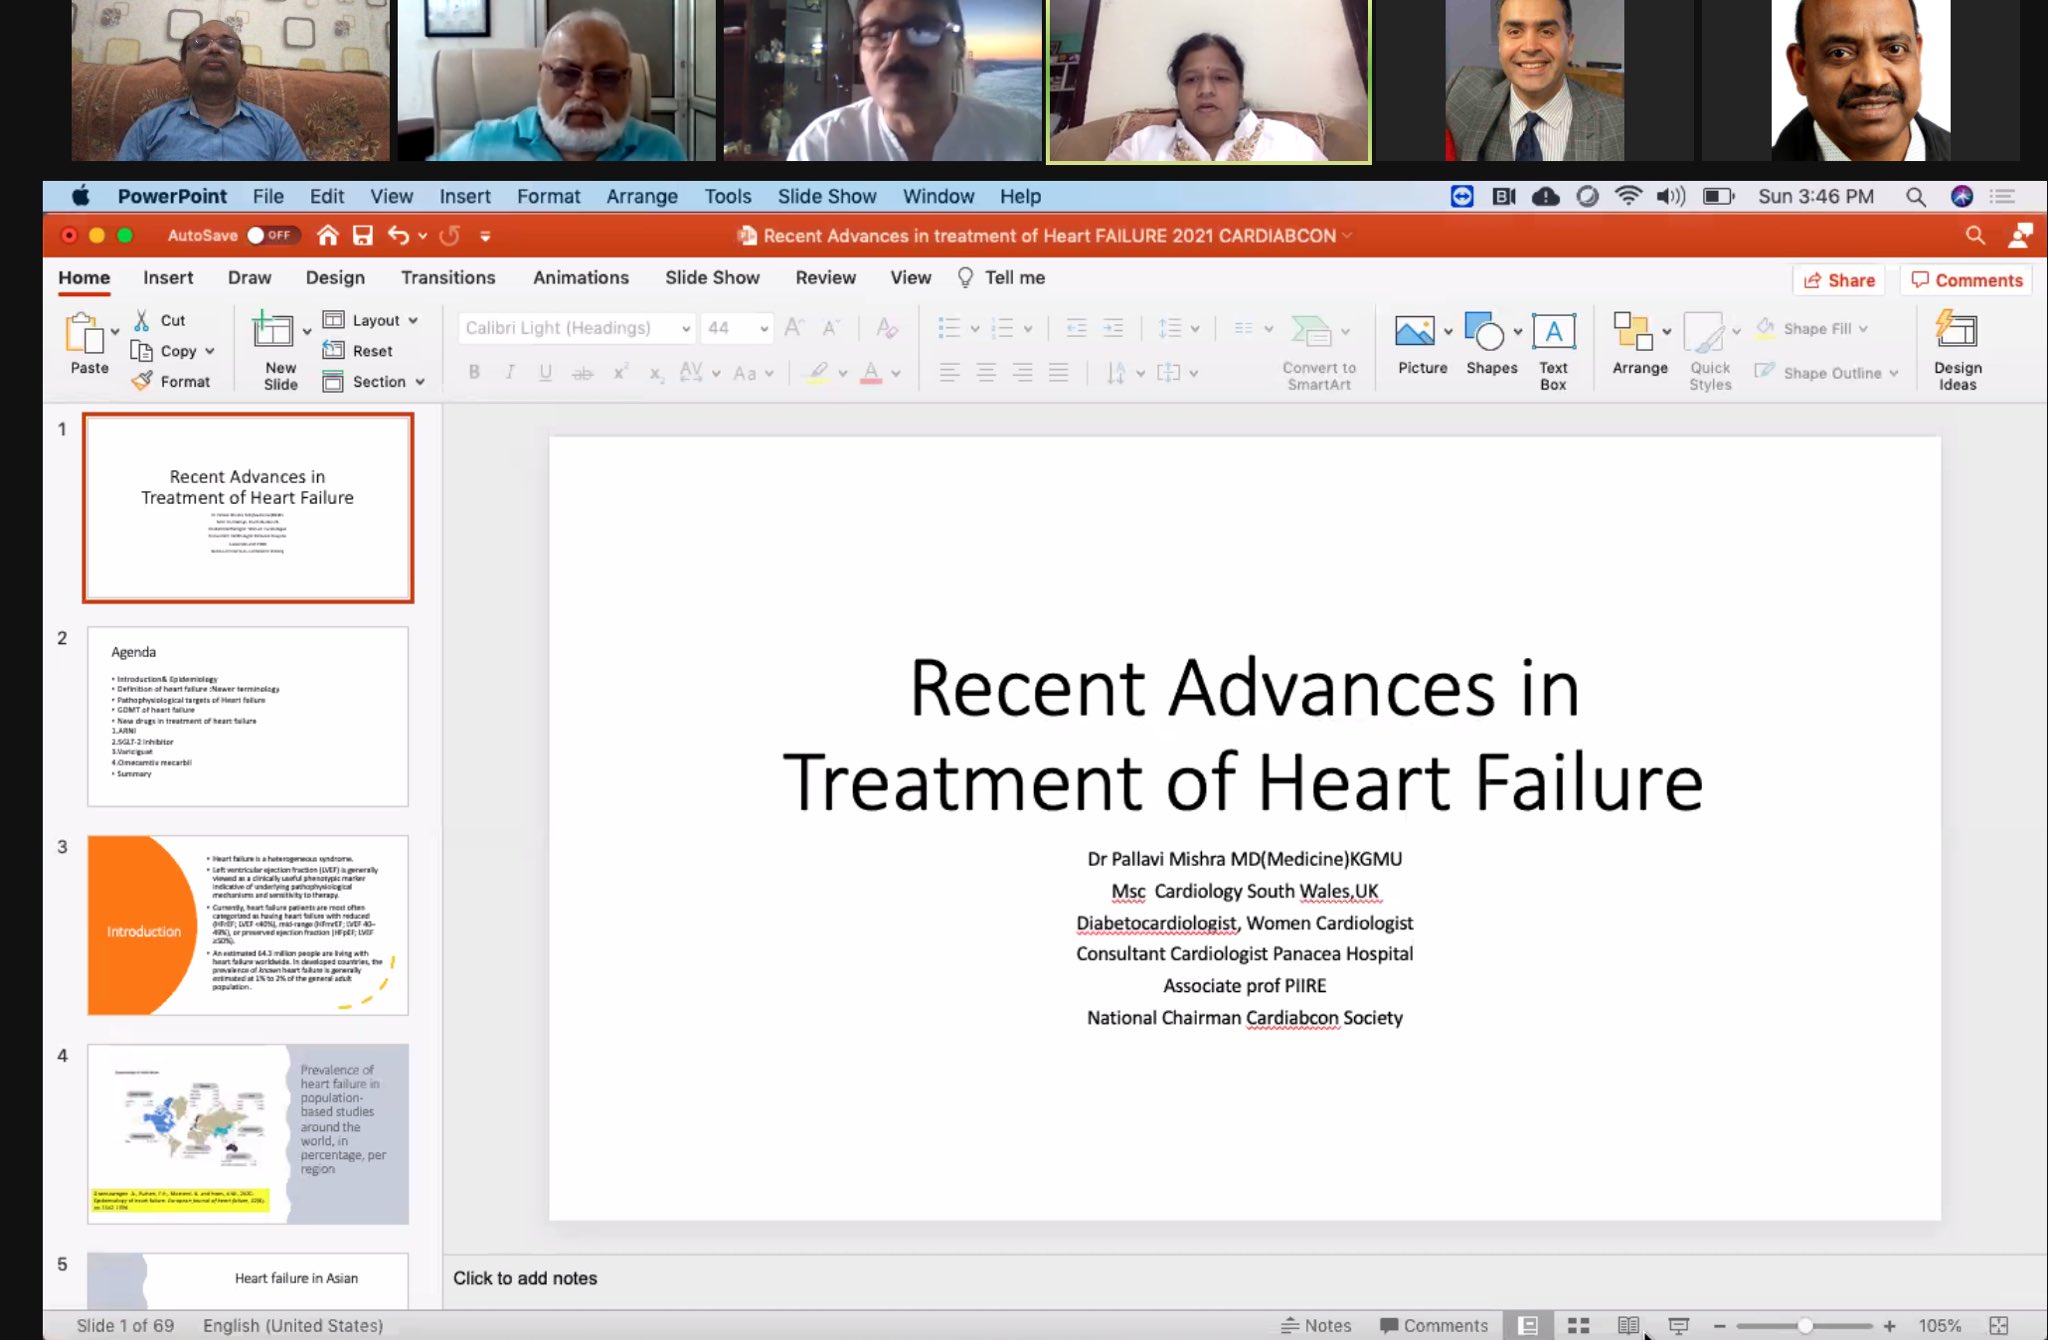Switch to Slide Sorter view

[x=1578, y=1325]
